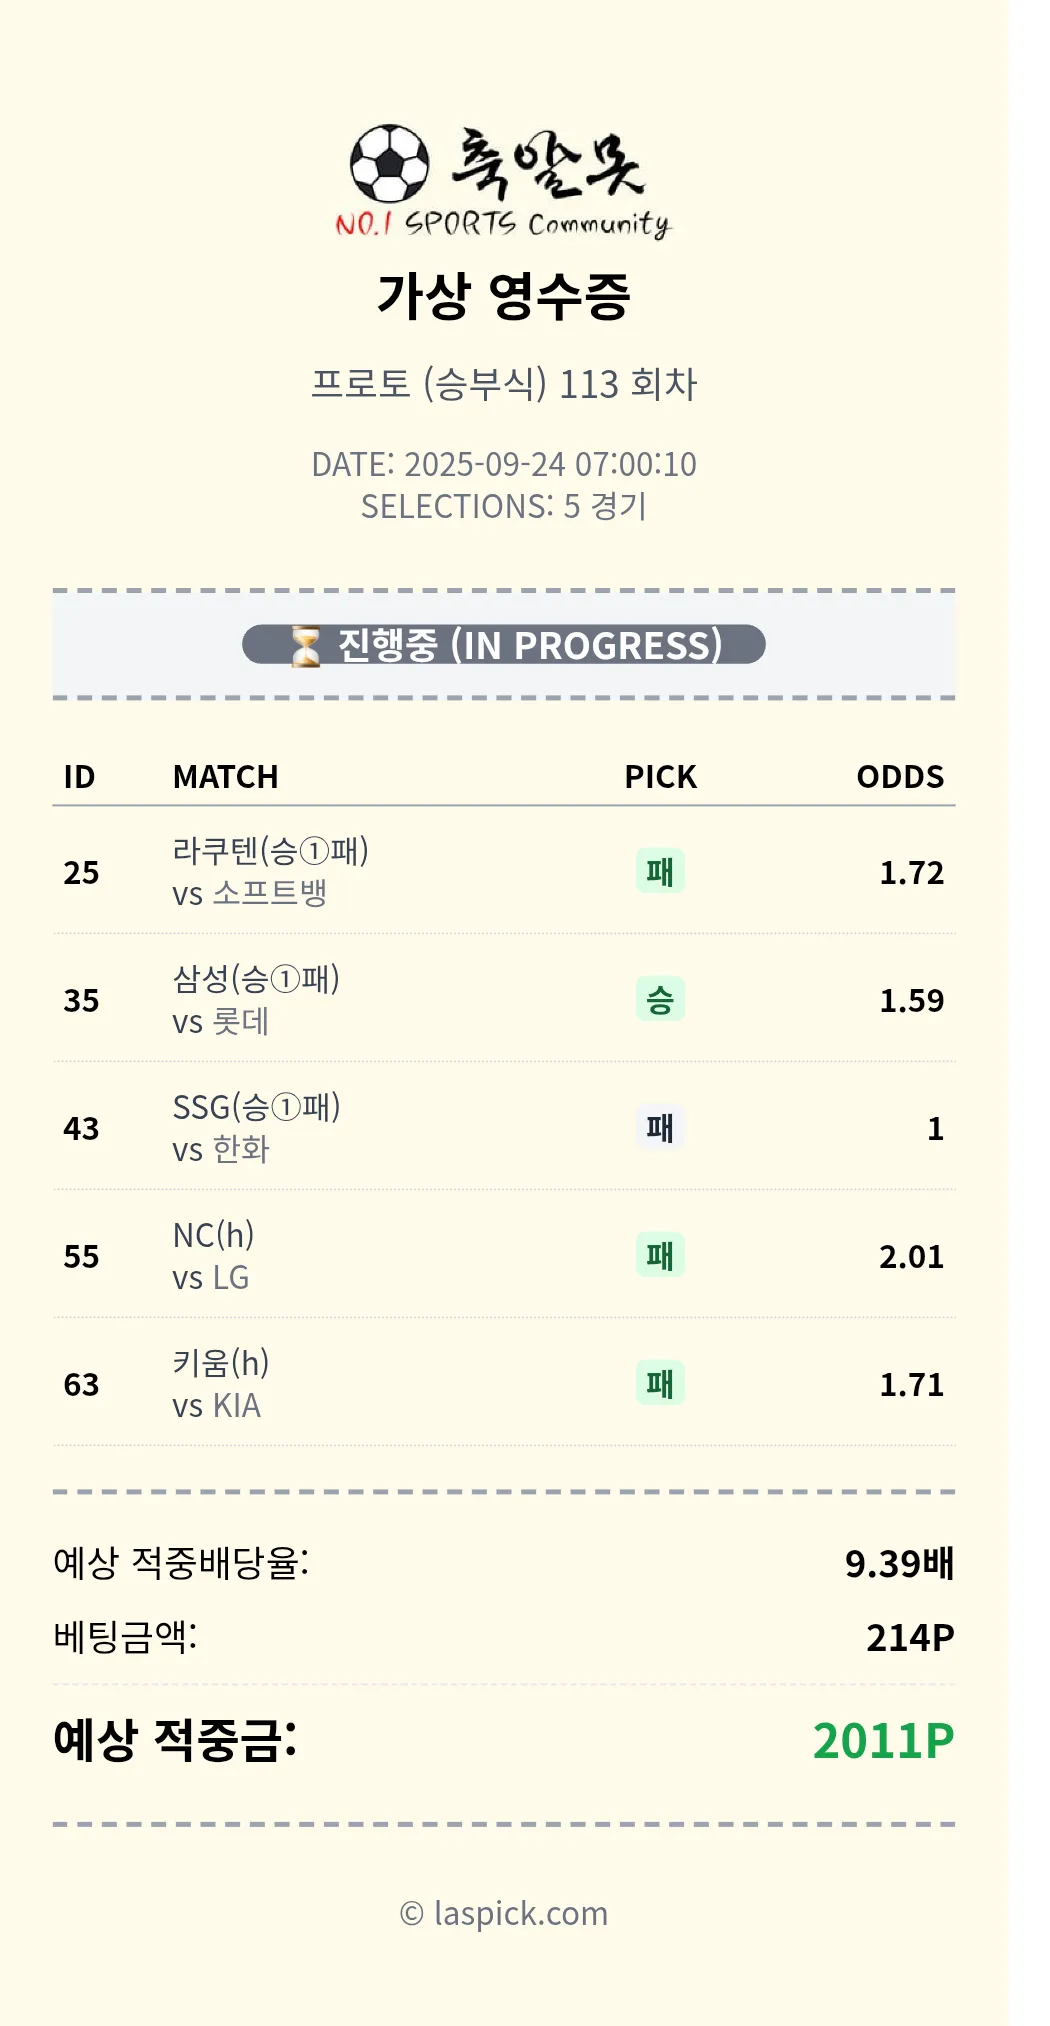This screenshot has width=1050, height=2026.
Task: Click the 패 pick badge for NC vs LG
Action: point(660,1255)
